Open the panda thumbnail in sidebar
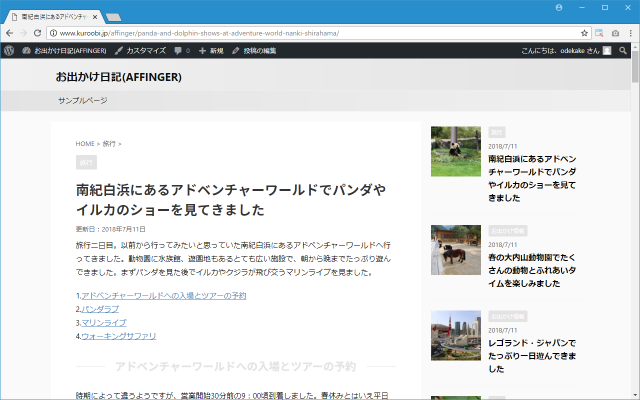640x400 pixels. coord(456,151)
